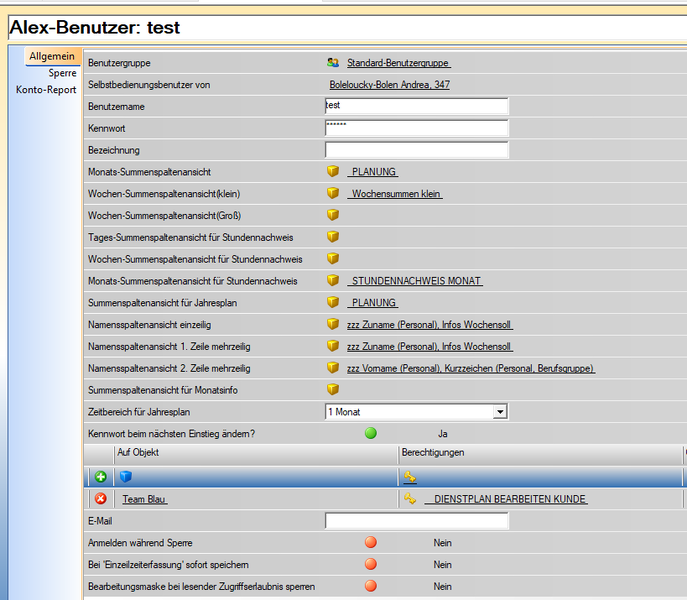Toggle 'Kennwort beim nächsten Einstieg ändern' green indicator

(x=370, y=434)
